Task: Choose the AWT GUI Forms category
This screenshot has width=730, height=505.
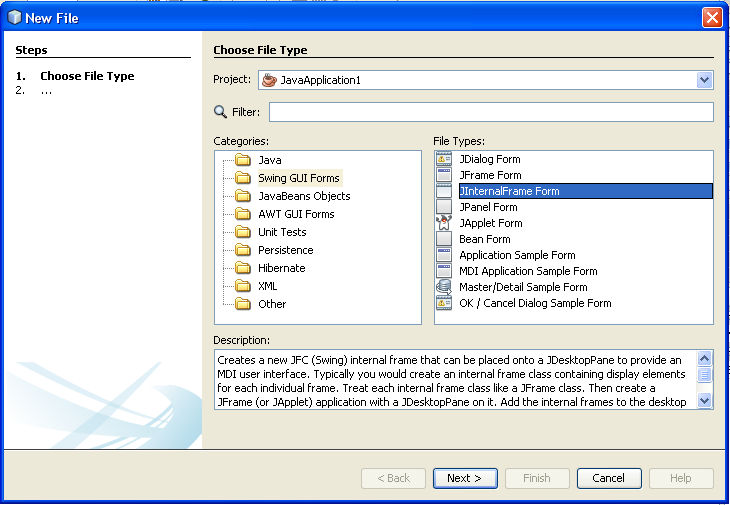Action: [296, 214]
